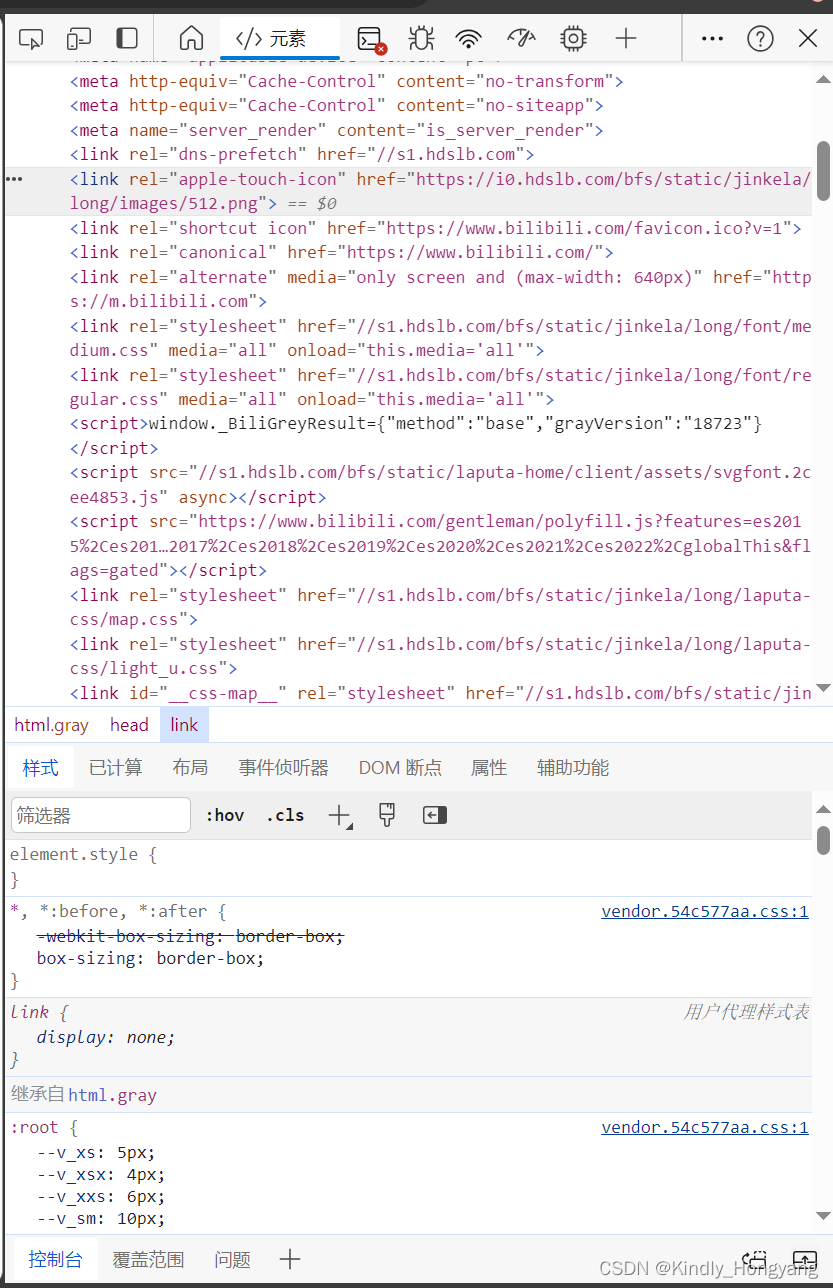Select the canonical link node
This screenshot has width=833, height=1288.
pyautogui.click(x=342, y=252)
